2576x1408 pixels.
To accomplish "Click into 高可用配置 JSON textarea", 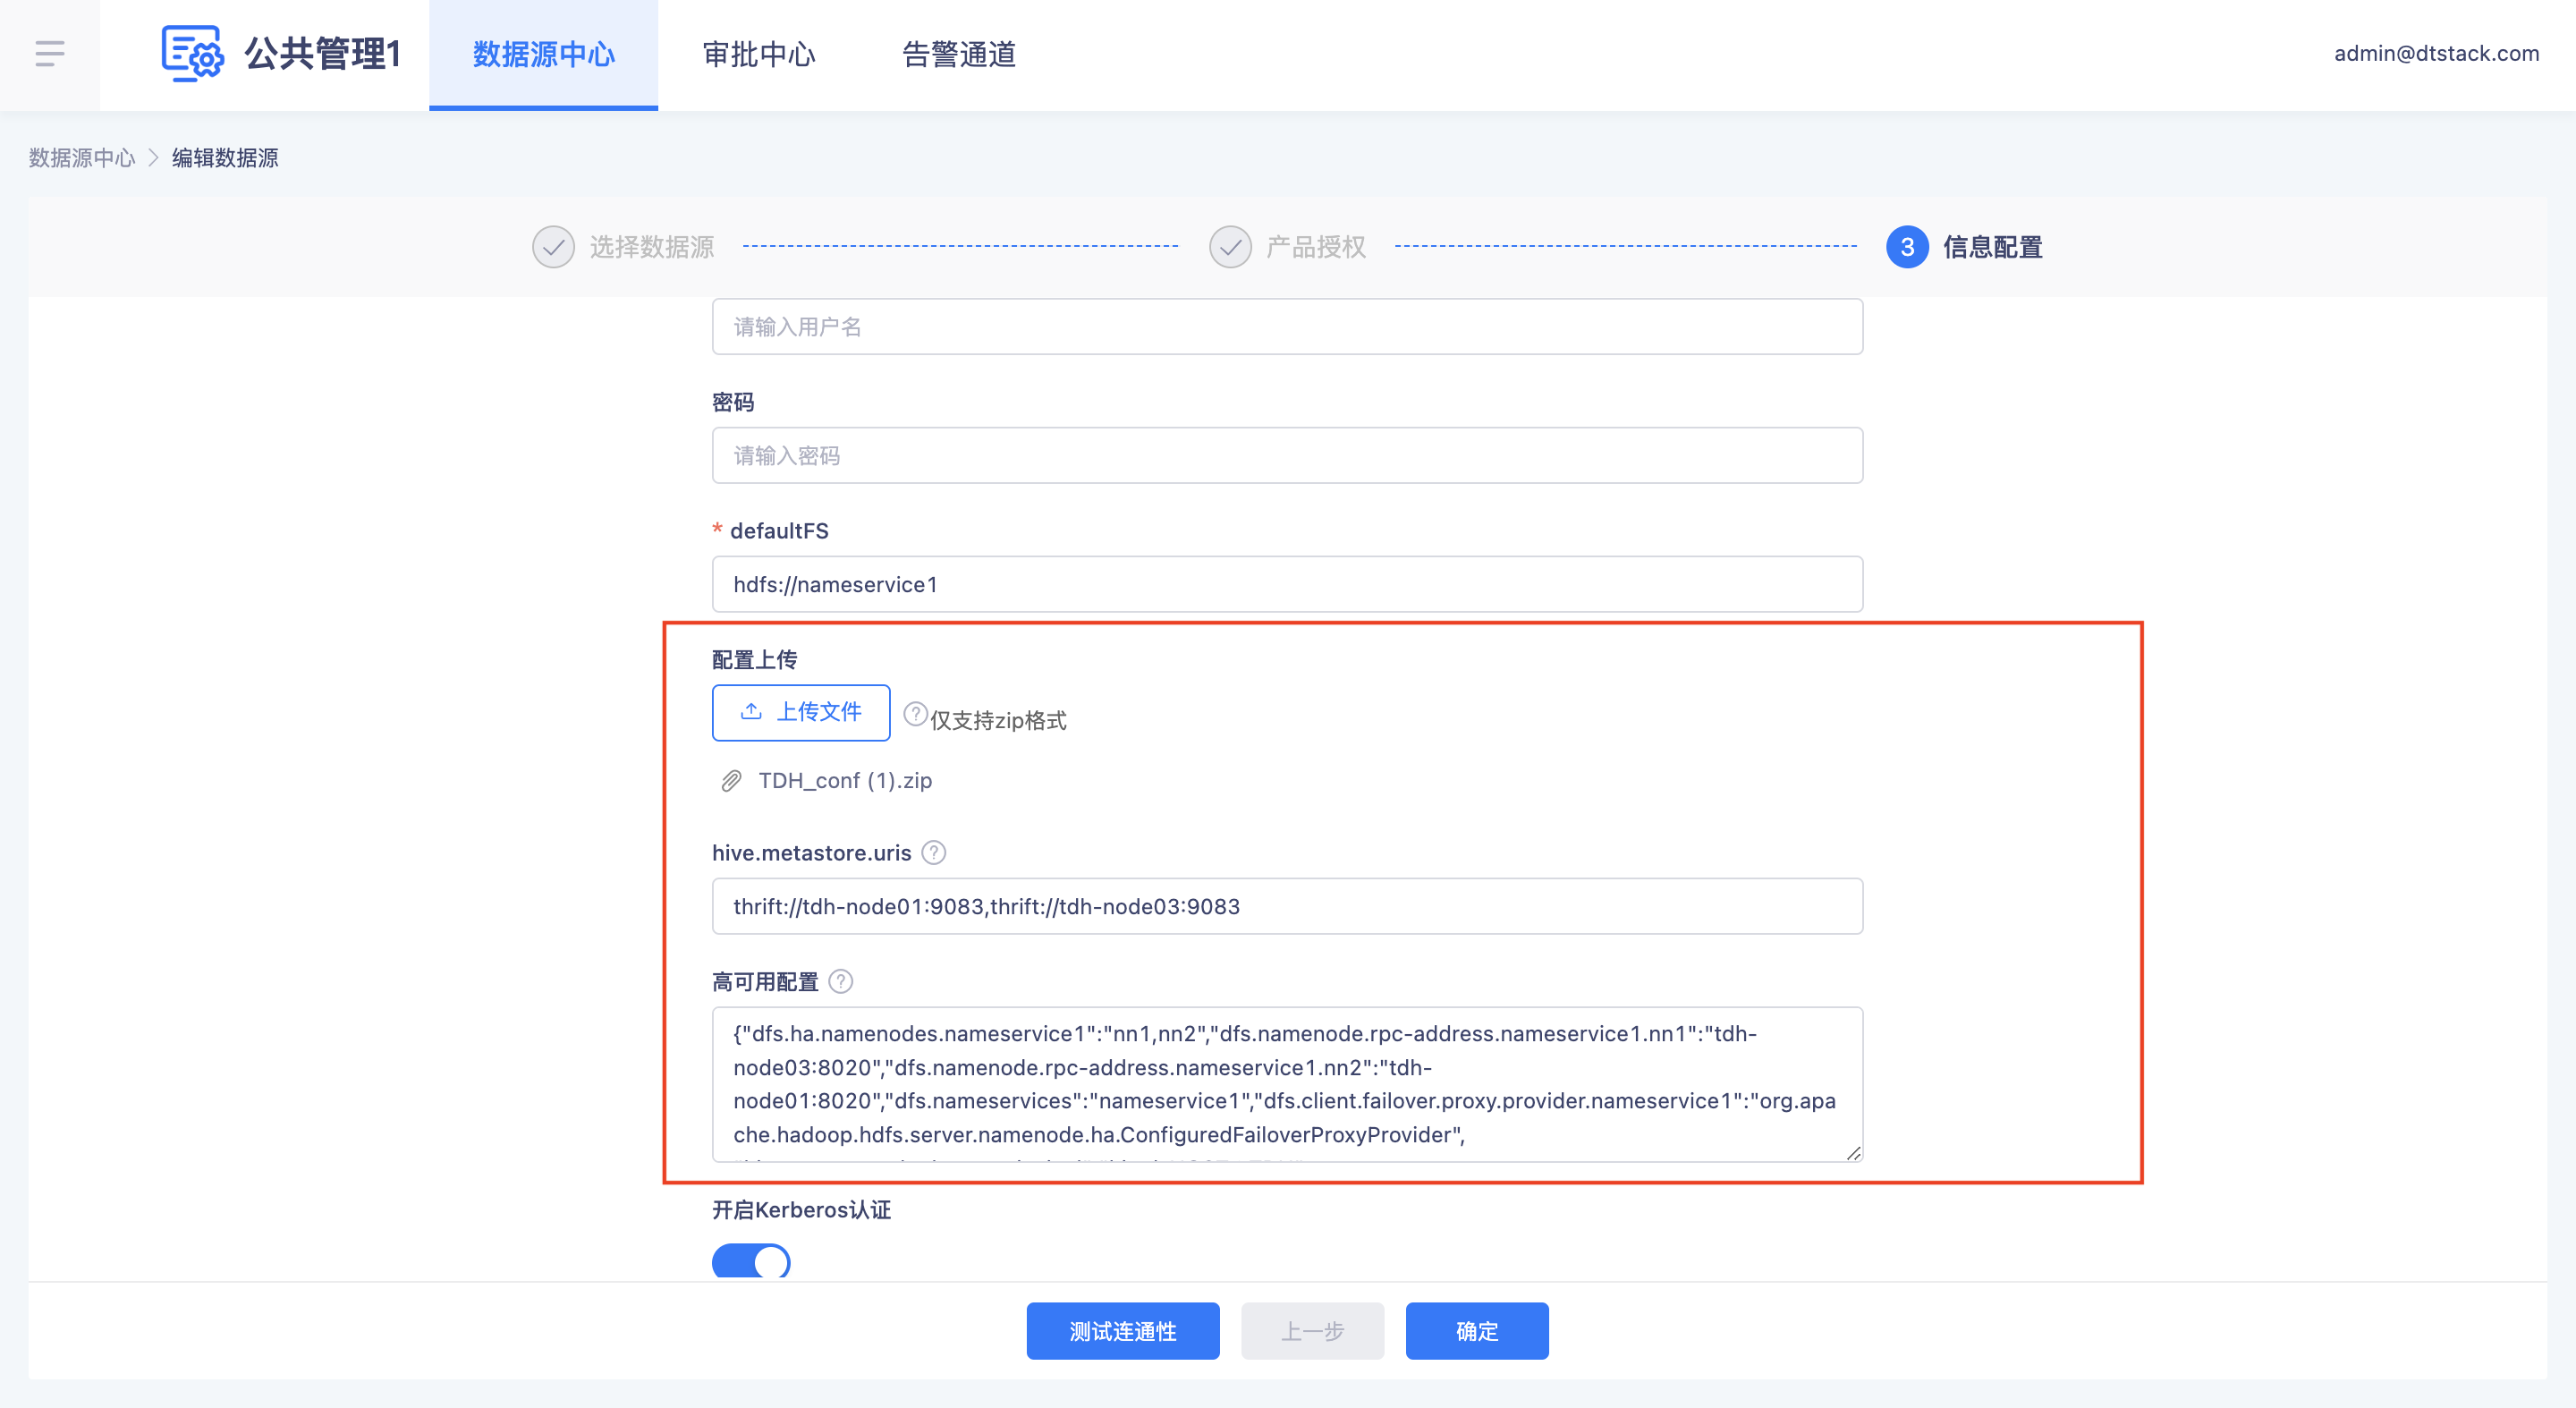I will pos(1287,1085).
